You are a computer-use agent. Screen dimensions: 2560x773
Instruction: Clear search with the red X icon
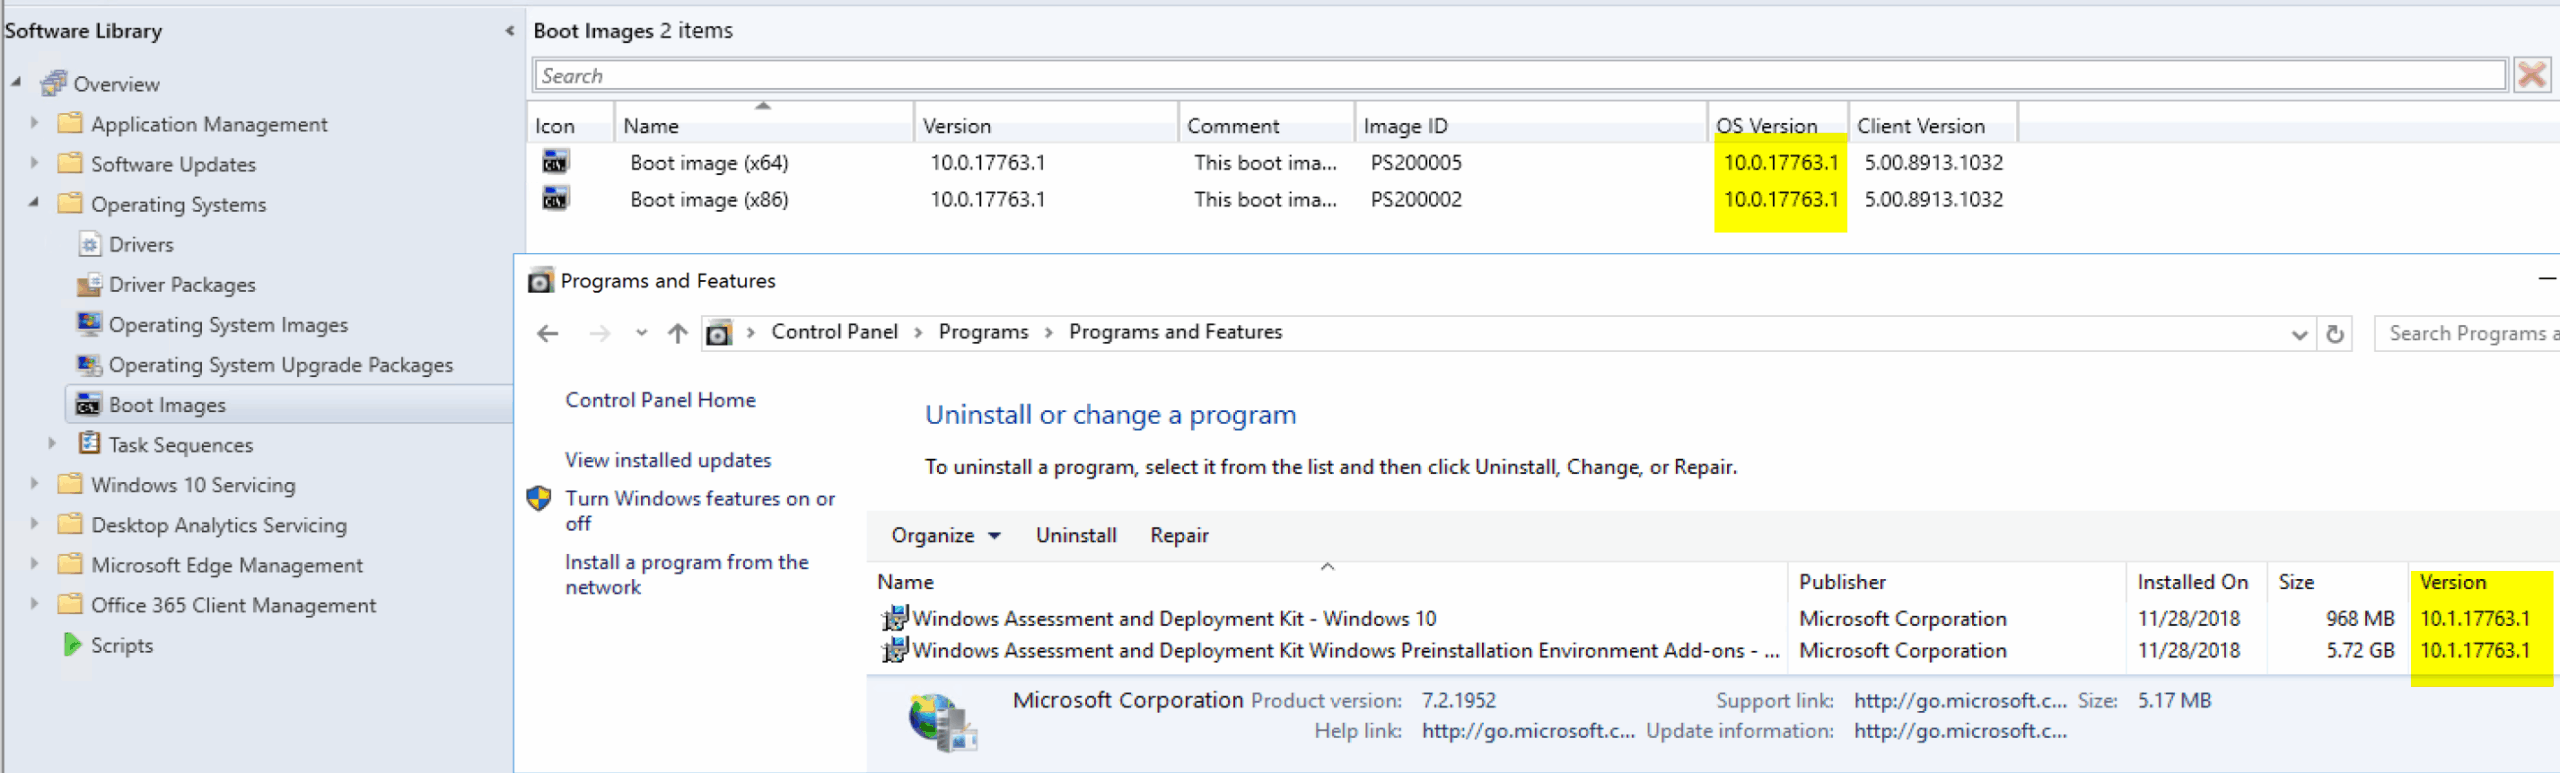(x=2532, y=75)
